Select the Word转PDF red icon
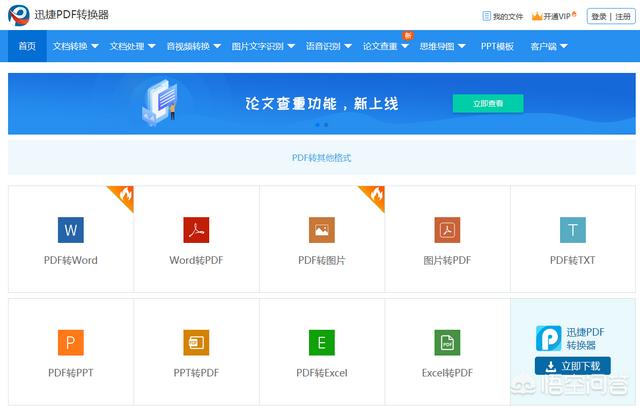640x407 pixels. pos(196,230)
